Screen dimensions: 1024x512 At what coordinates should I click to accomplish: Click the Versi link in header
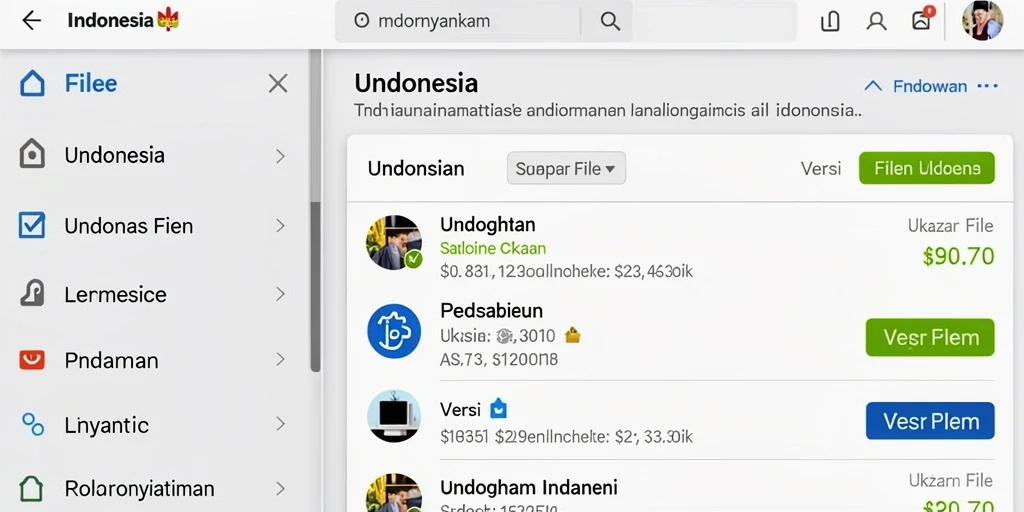click(821, 168)
